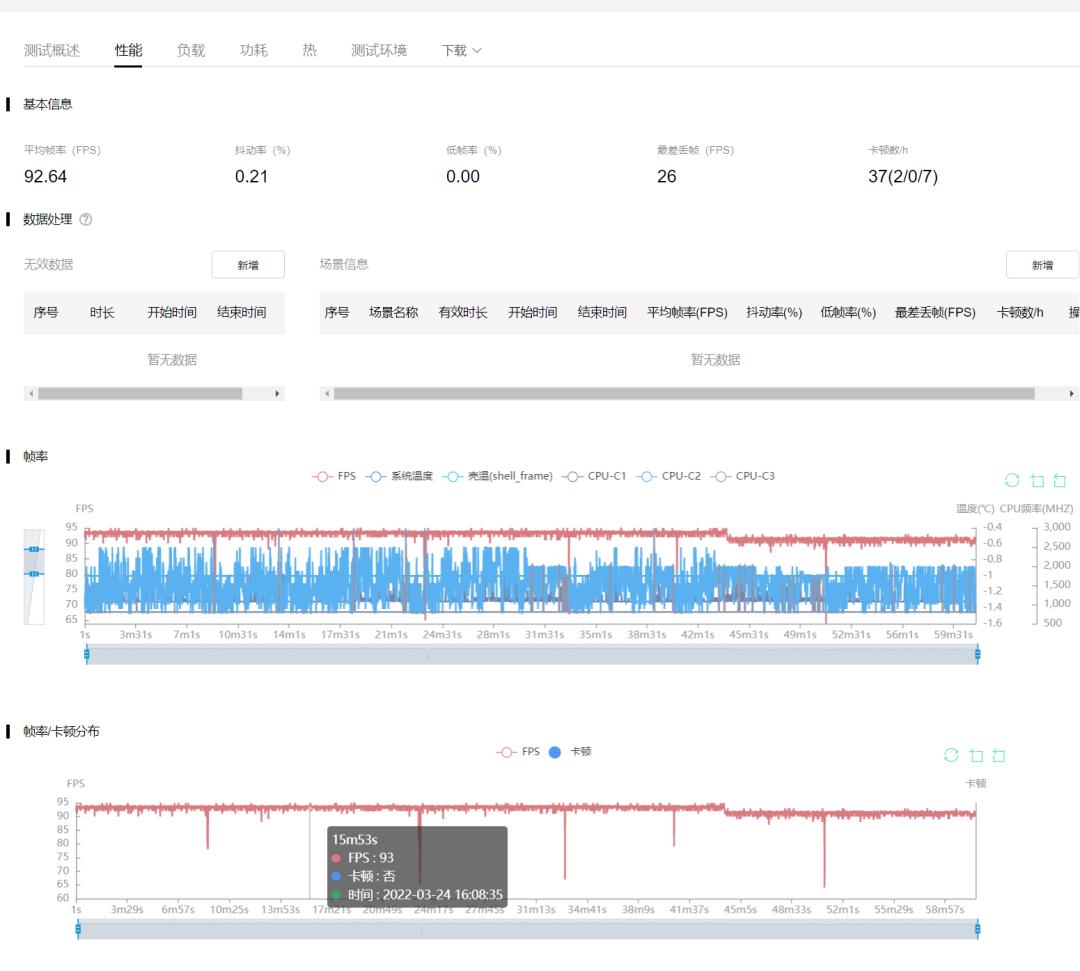This screenshot has width=1080, height=971.
Task: Expand the 下载 dropdown menu
Action: (461, 50)
